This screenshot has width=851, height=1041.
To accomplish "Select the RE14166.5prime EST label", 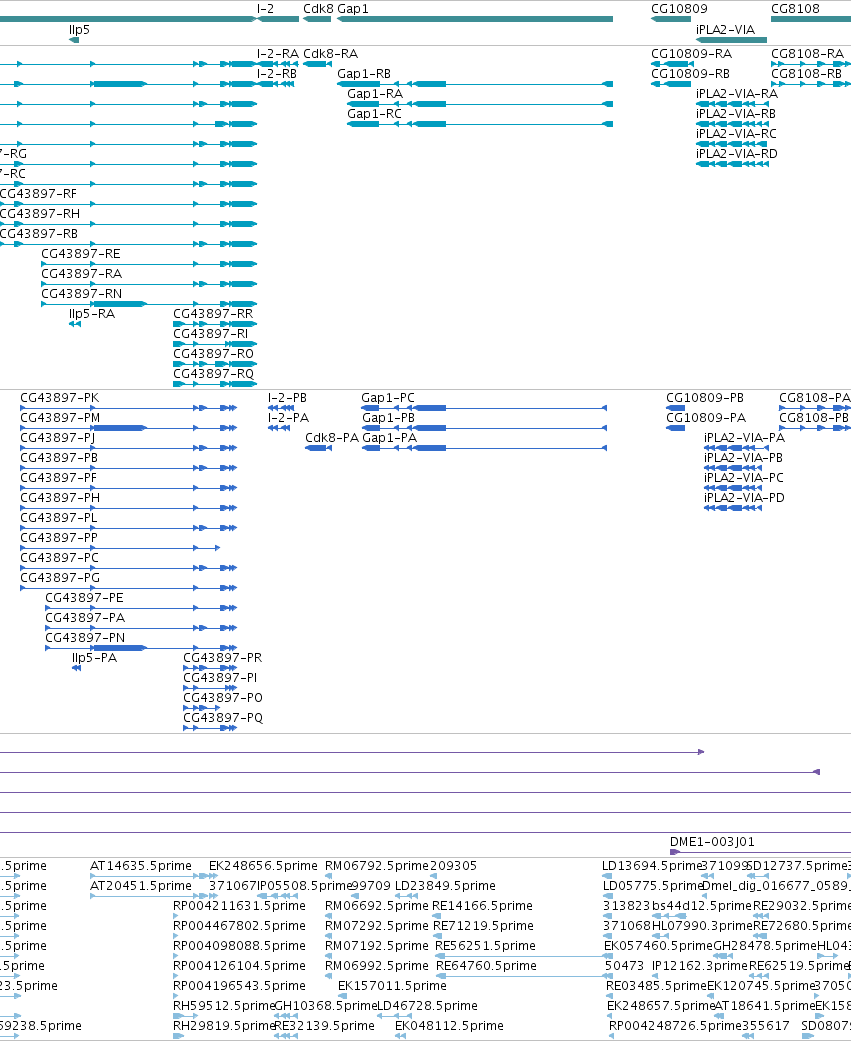I will 483,906.
